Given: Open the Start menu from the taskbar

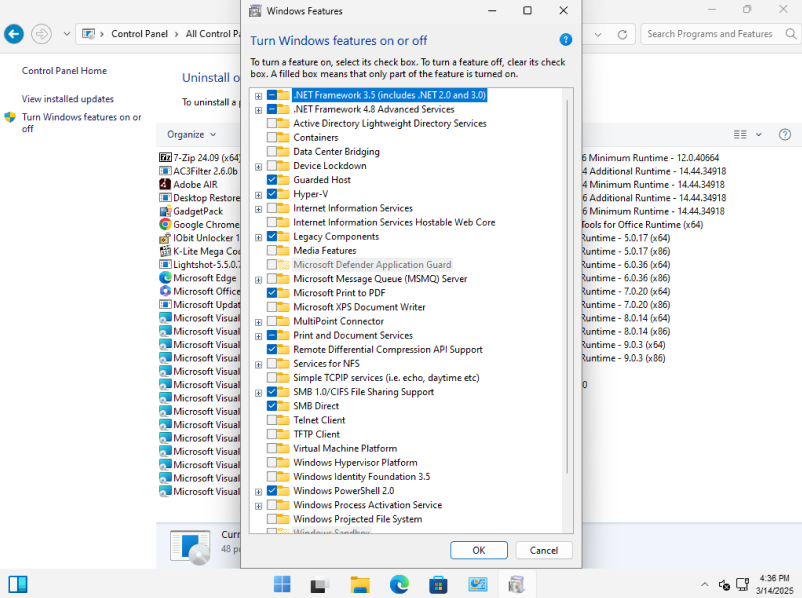Looking at the screenshot, I should tap(282, 584).
